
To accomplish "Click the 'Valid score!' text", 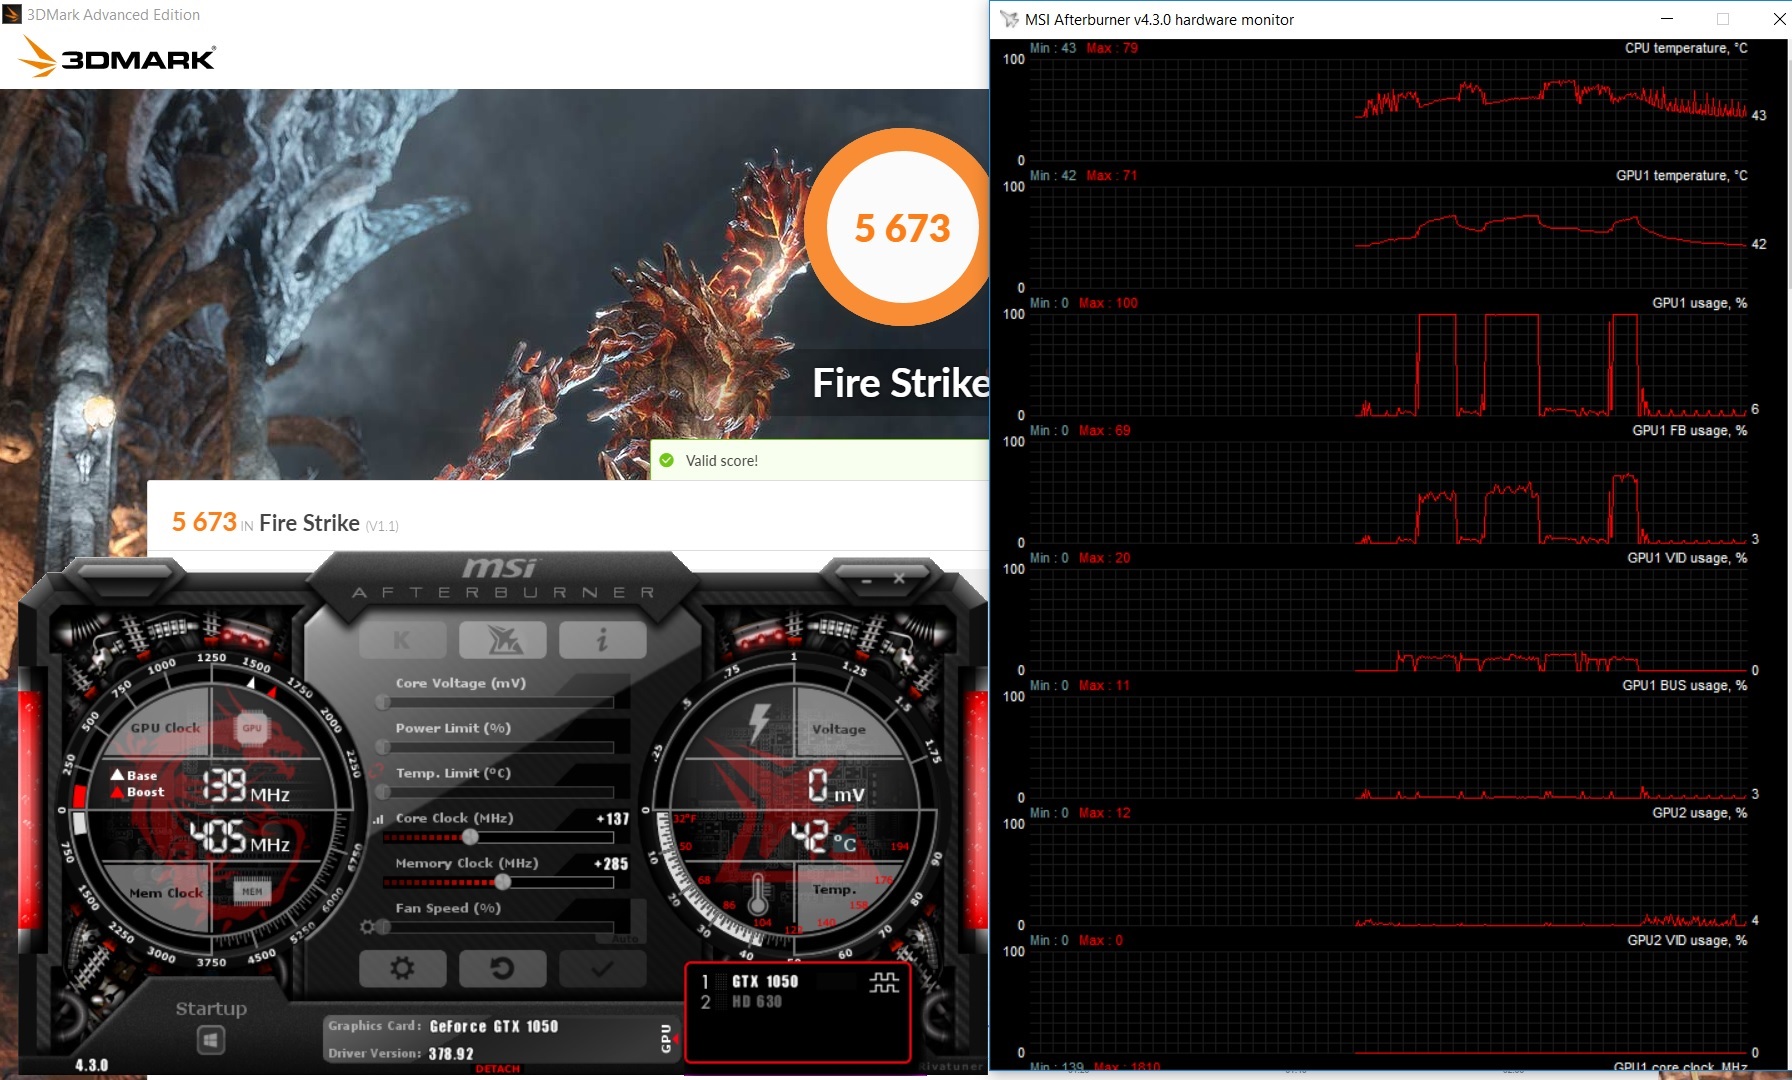I will pos(722,461).
